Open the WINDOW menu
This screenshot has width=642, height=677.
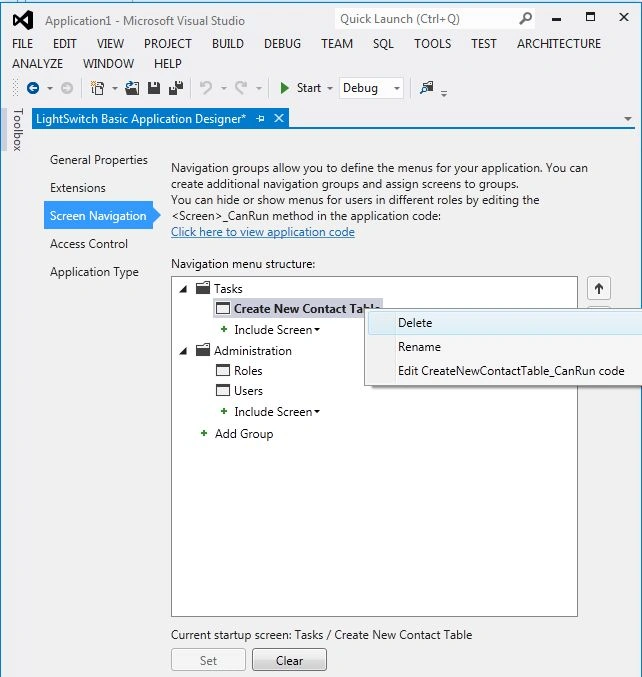coord(108,63)
